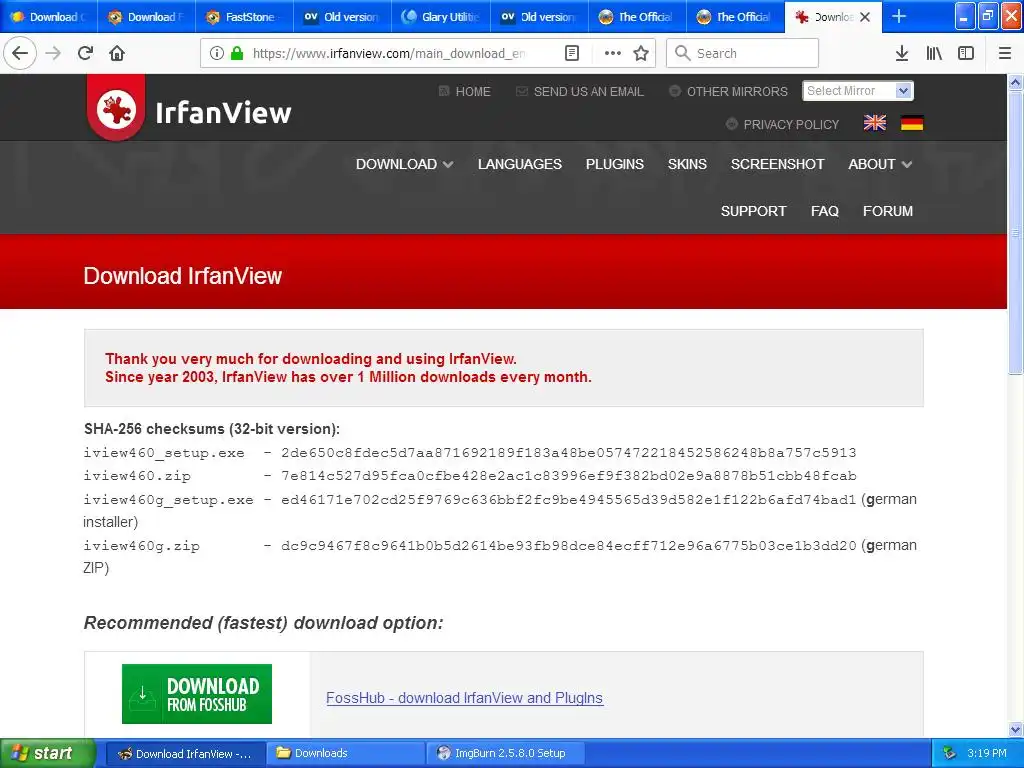Expand the ABOUT navigation menu
This screenshot has height=768, width=1024.
point(880,164)
